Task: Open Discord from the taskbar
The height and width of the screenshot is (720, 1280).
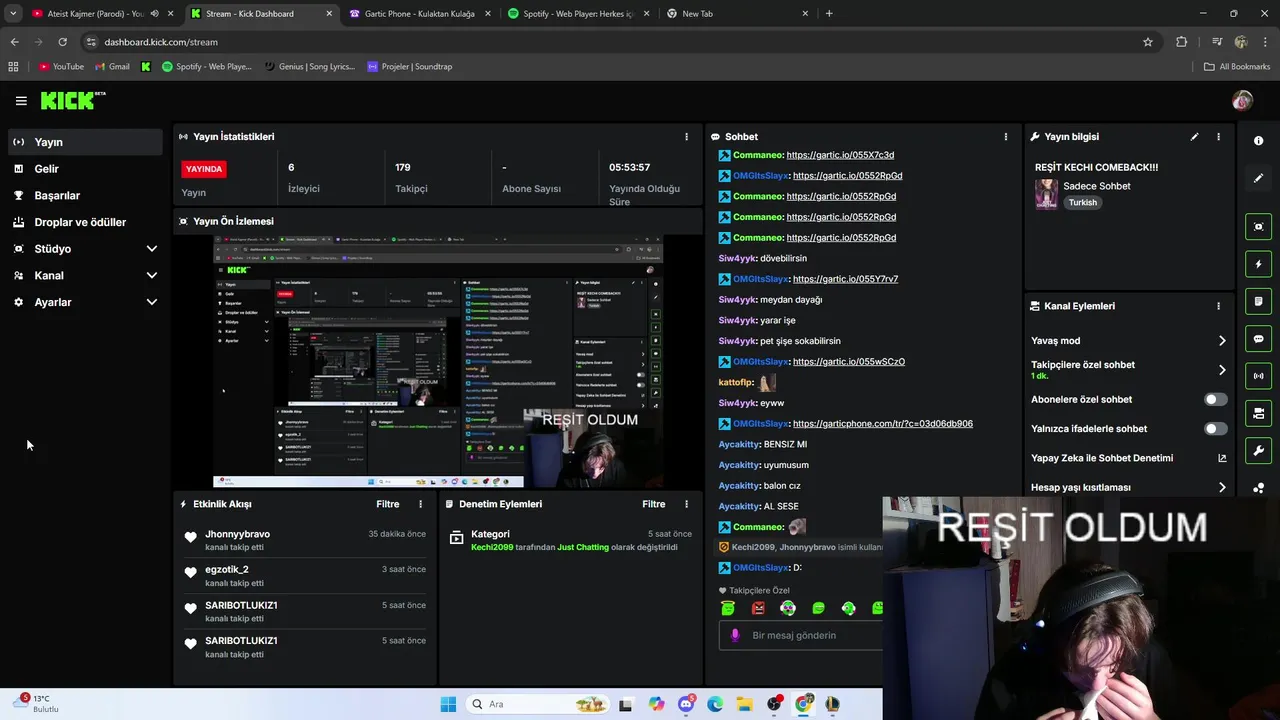Action: click(x=686, y=704)
